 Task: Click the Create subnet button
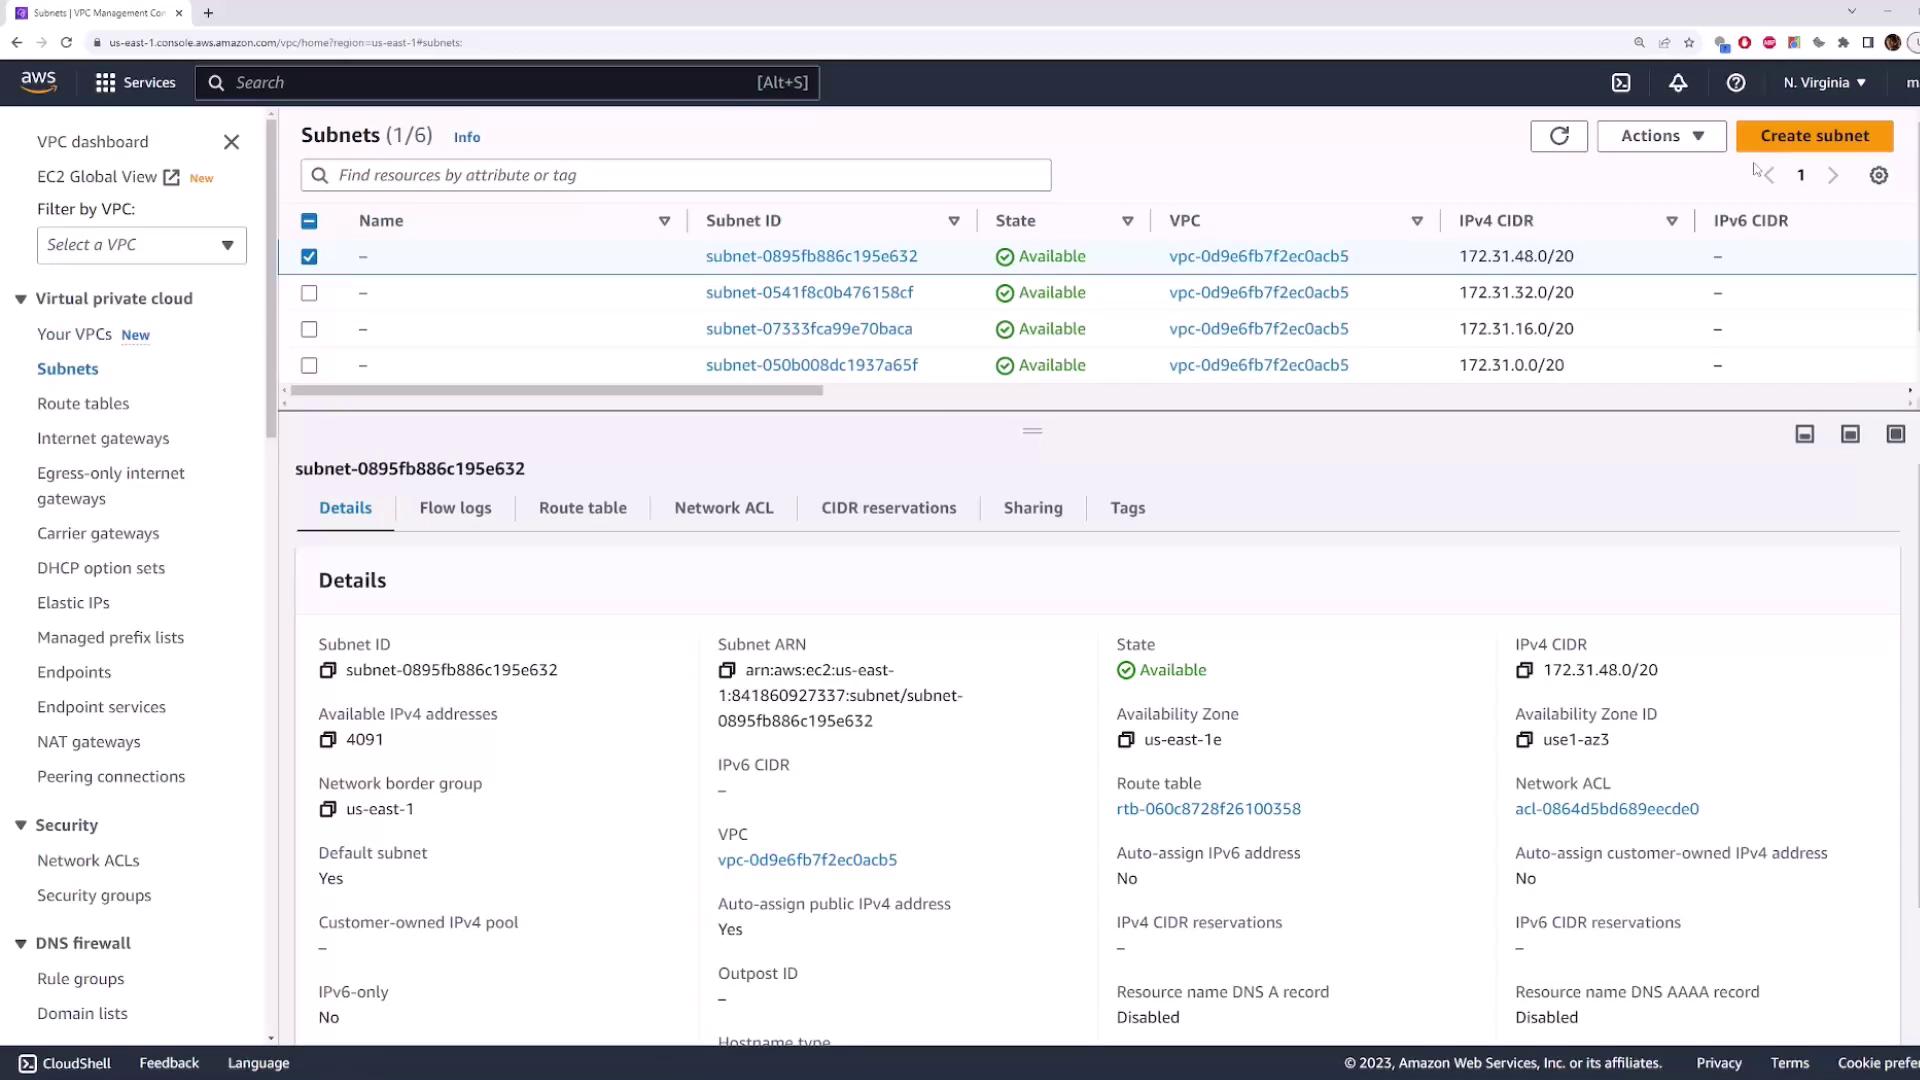[1814, 136]
